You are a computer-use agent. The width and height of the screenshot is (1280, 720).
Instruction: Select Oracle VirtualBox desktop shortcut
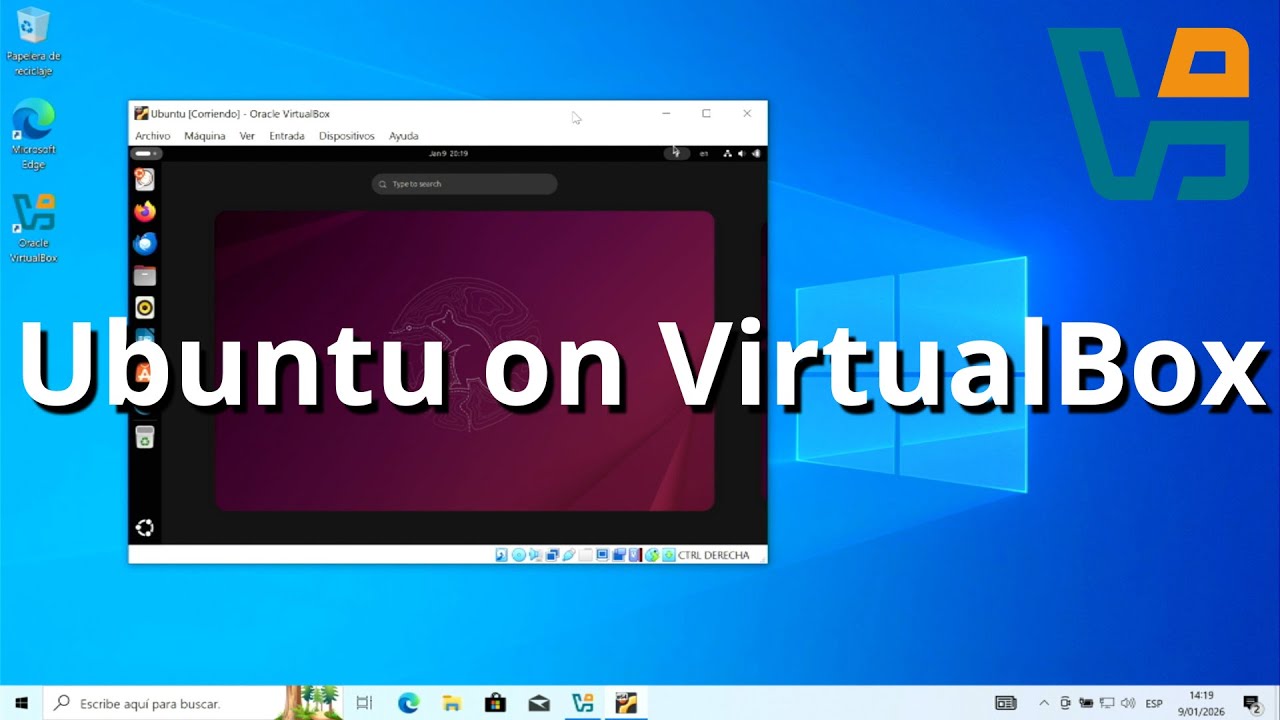tap(33, 228)
